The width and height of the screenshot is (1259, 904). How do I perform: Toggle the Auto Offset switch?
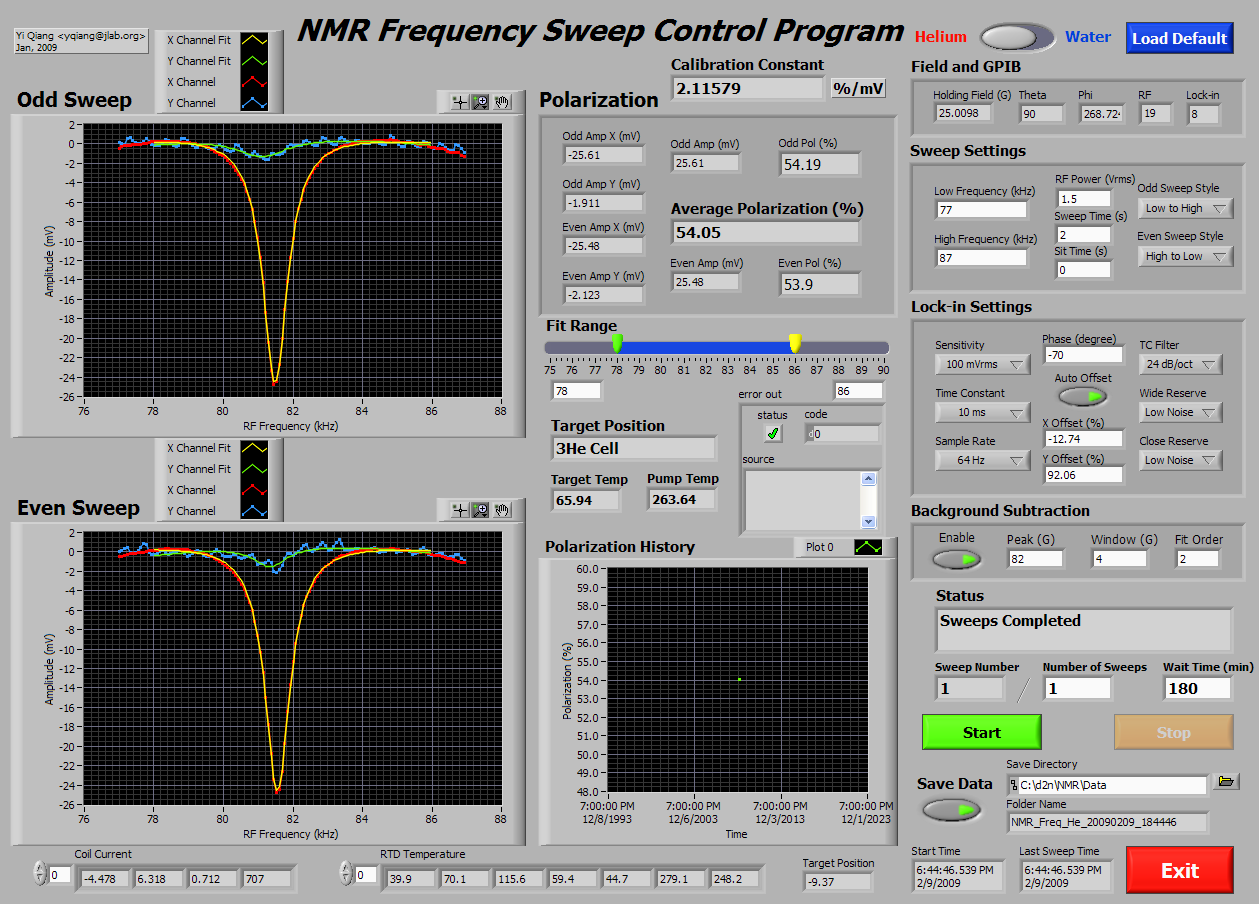(1083, 396)
